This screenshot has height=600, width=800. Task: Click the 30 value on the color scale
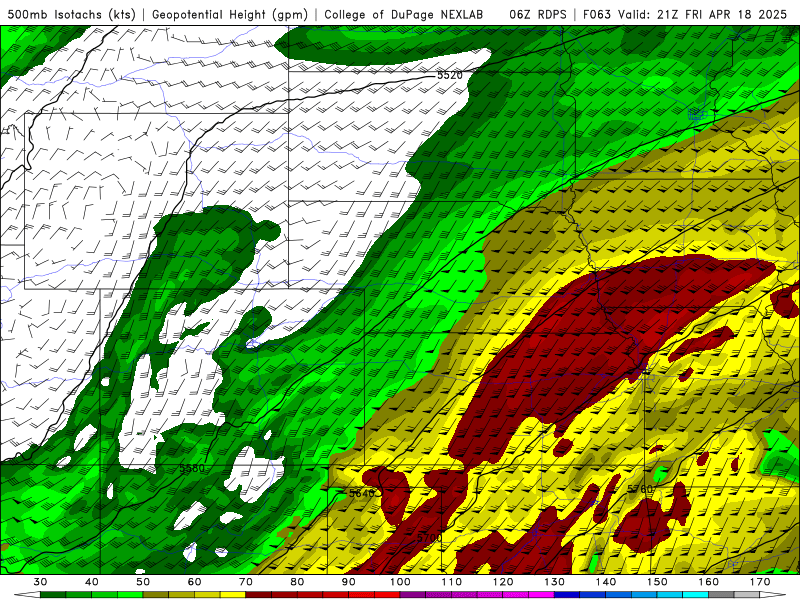click(40, 582)
